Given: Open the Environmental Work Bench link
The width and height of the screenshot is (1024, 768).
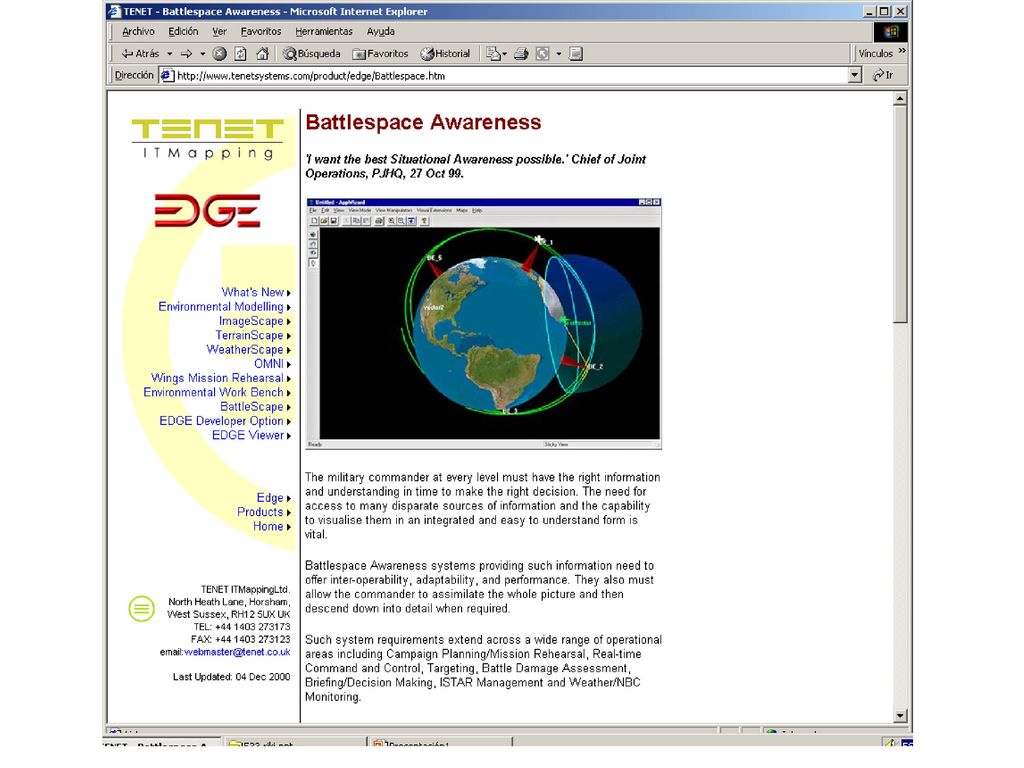Looking at the screenshot, I should click(214, 392).
